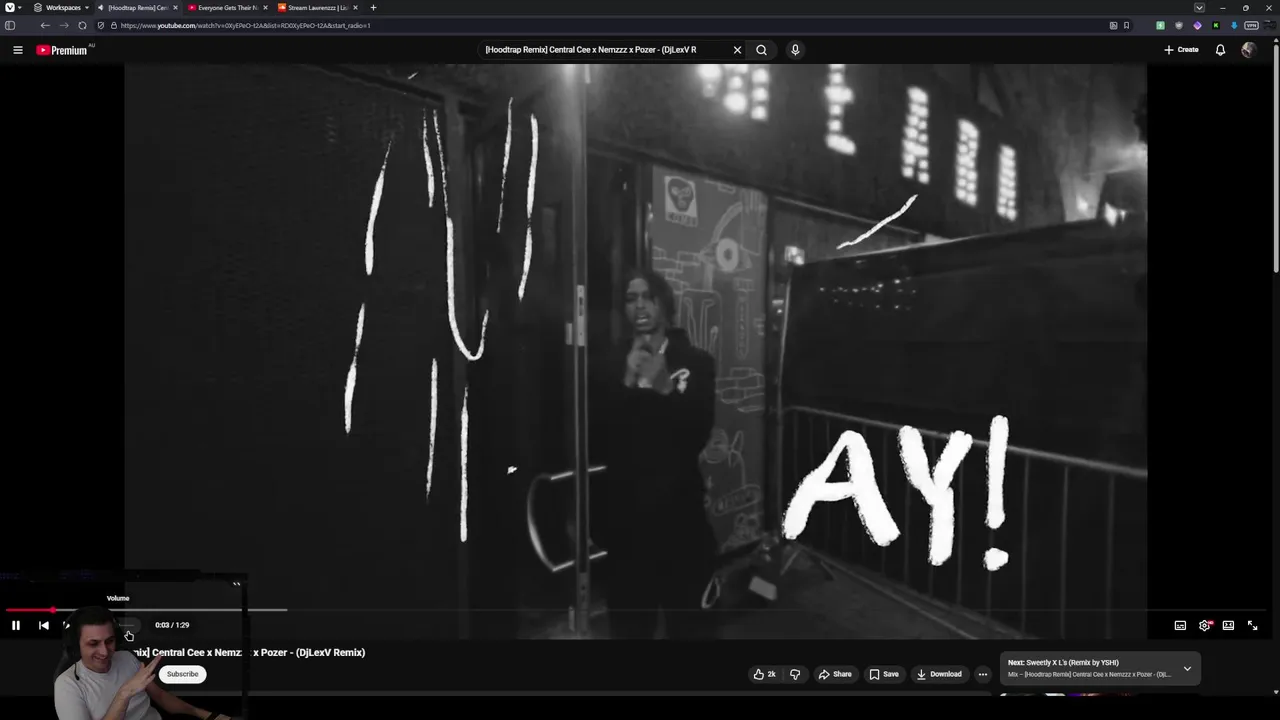Screen dimensions: 1280x720
Task: Download the video
Action: [x=939, y=674]
